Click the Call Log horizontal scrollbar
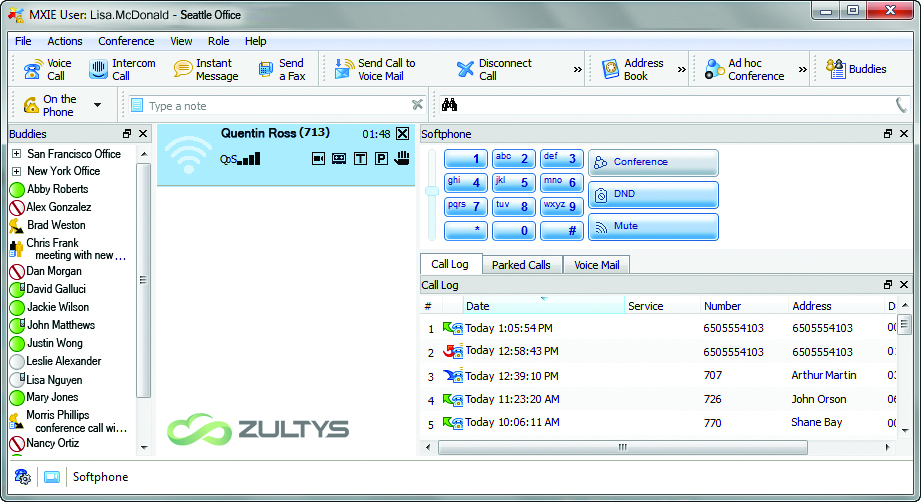The height and width of the screenshot is (502, 921). pos(623,447)
